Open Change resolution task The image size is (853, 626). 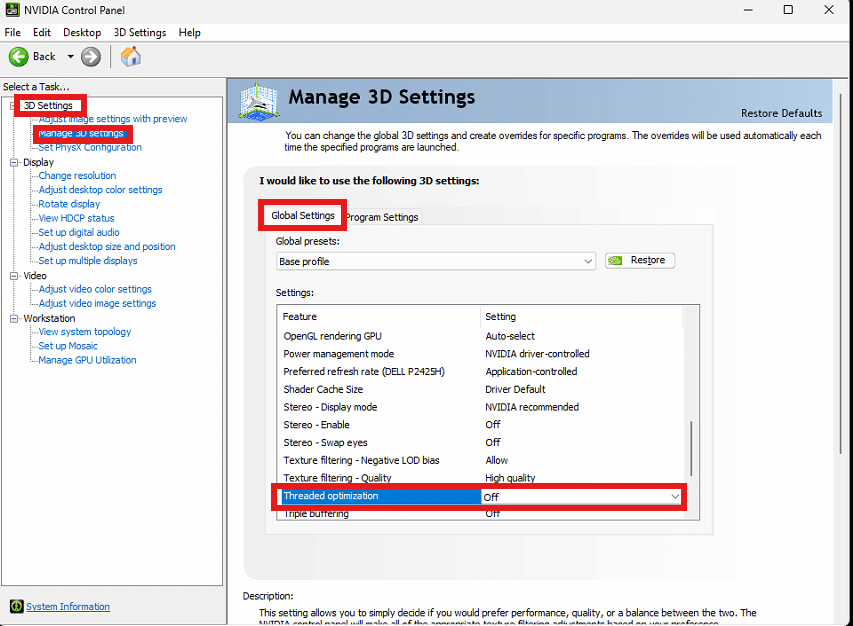[x=77, y=176]
